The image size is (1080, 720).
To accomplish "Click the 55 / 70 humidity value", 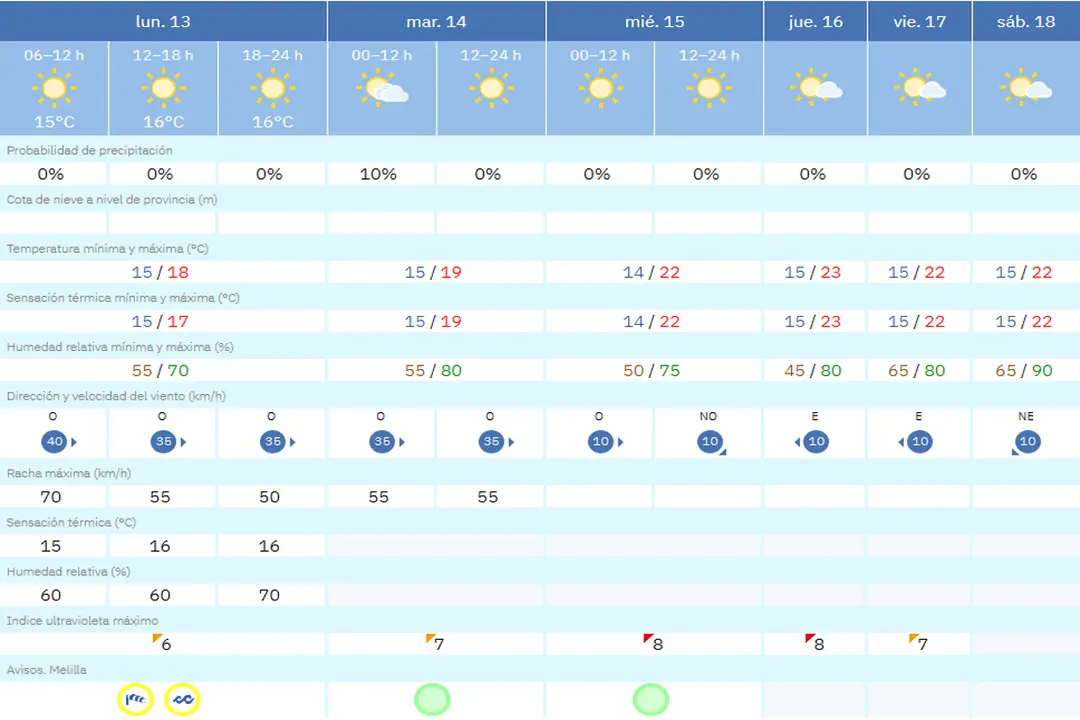I will (160, 371).
